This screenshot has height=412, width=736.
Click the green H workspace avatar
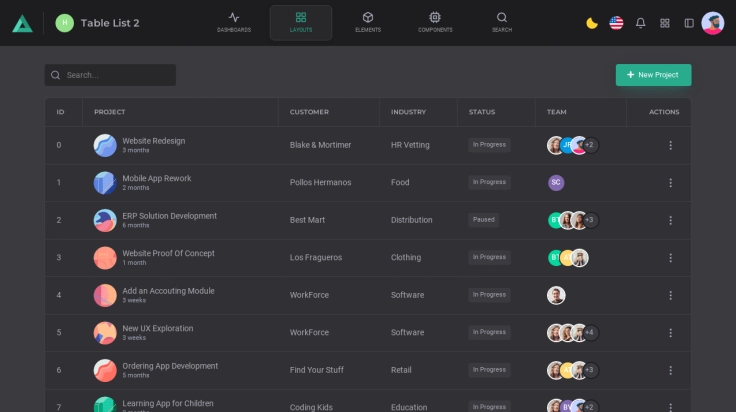pyautogui.click(x=65, y=23)
